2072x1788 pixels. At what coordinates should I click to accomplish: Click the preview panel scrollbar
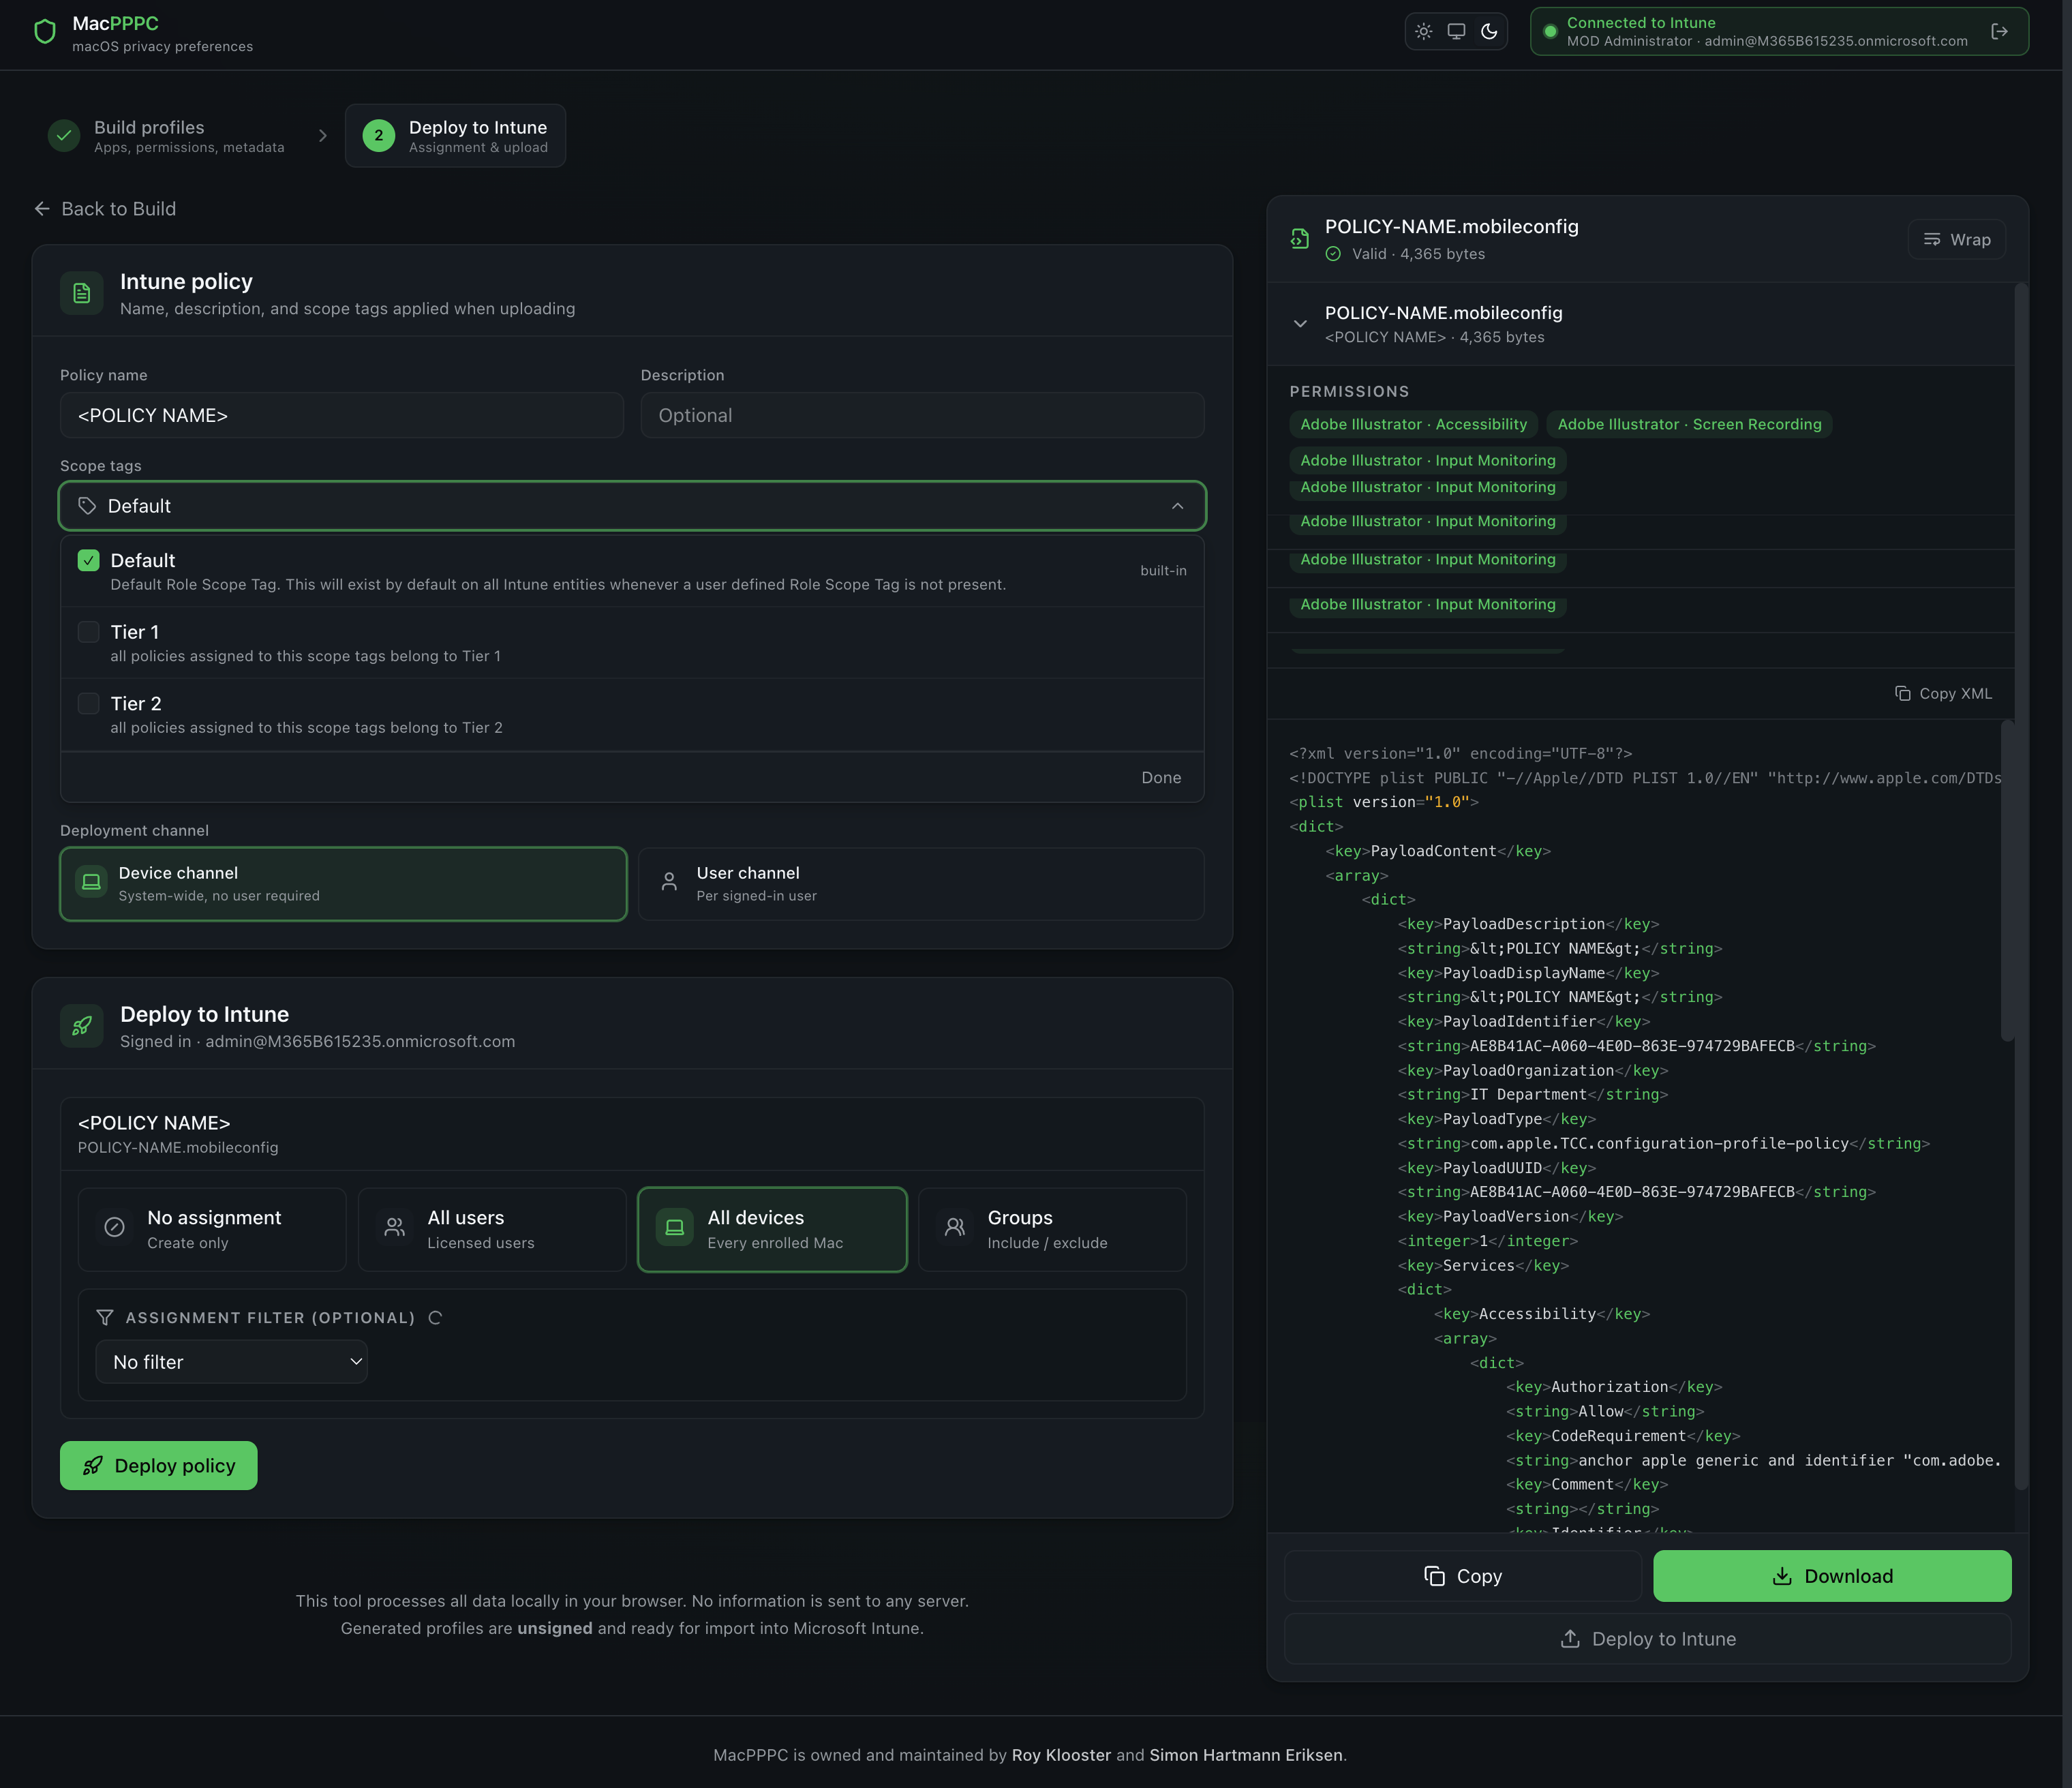pos(2021,886)
